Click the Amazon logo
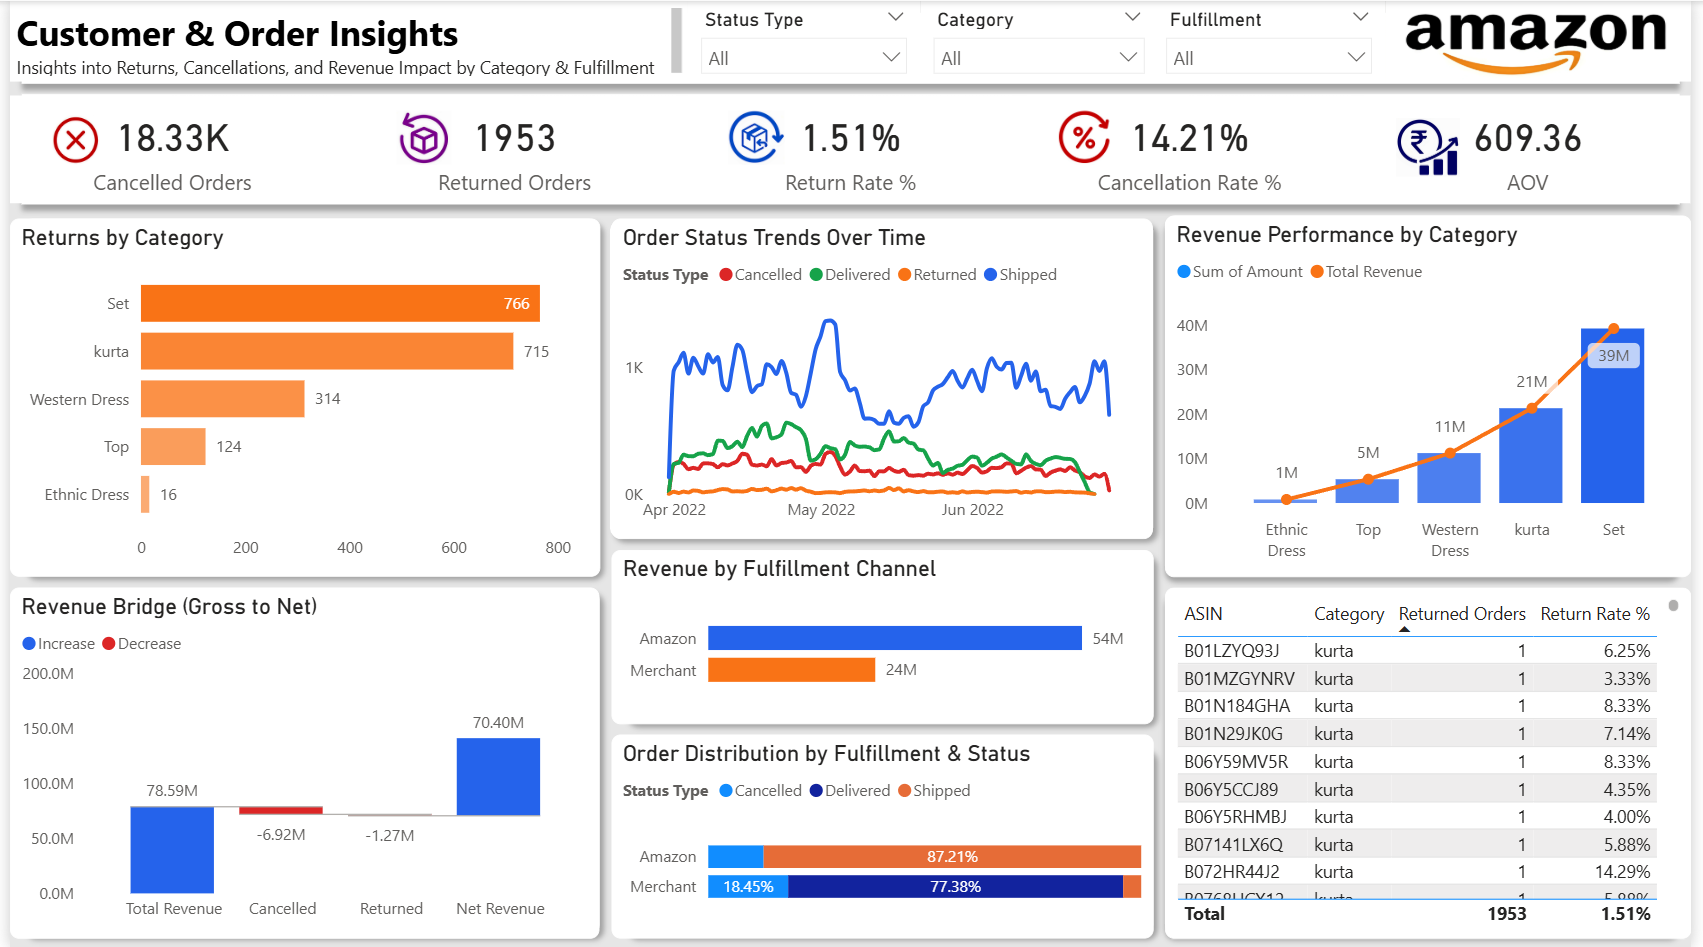 (1535, 42)
